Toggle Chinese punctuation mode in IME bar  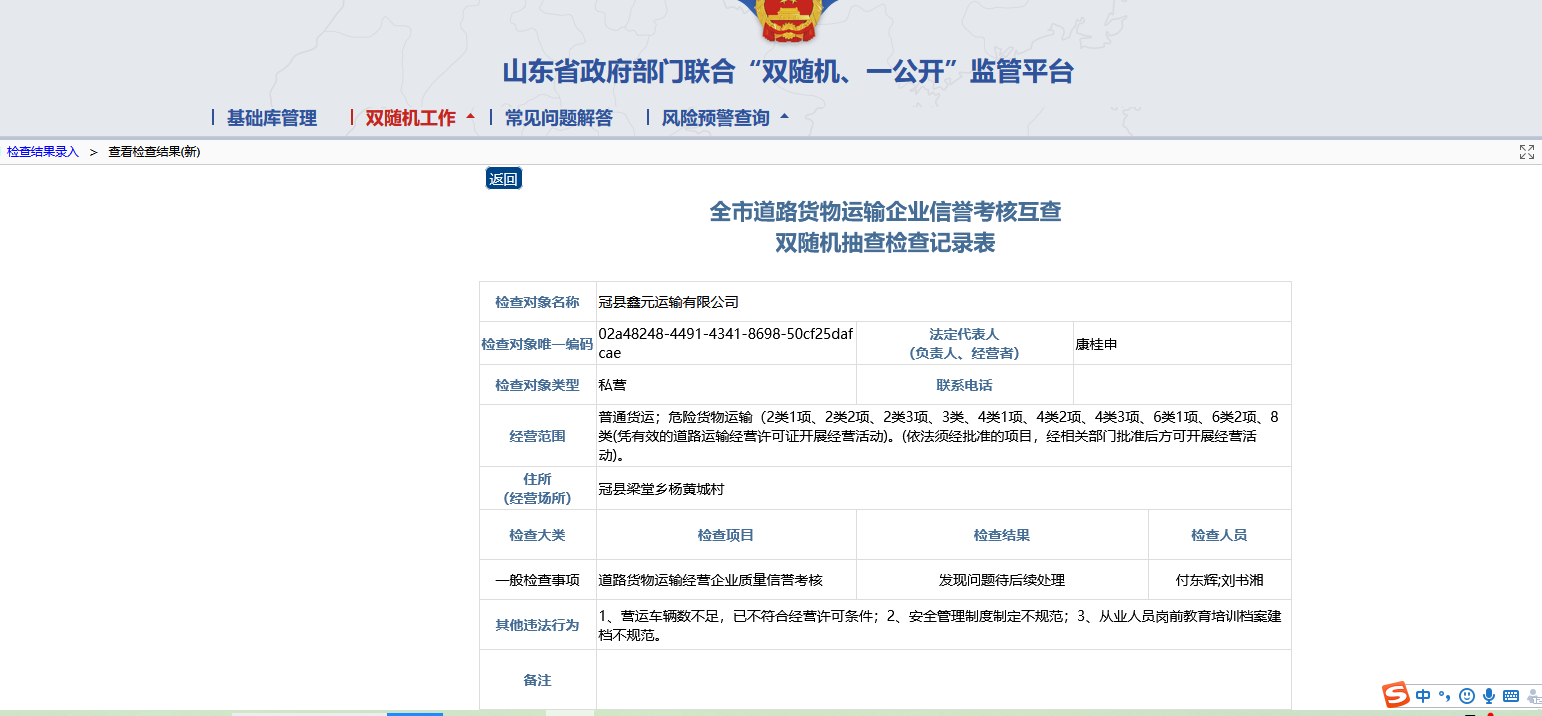tap(1444, 696)
